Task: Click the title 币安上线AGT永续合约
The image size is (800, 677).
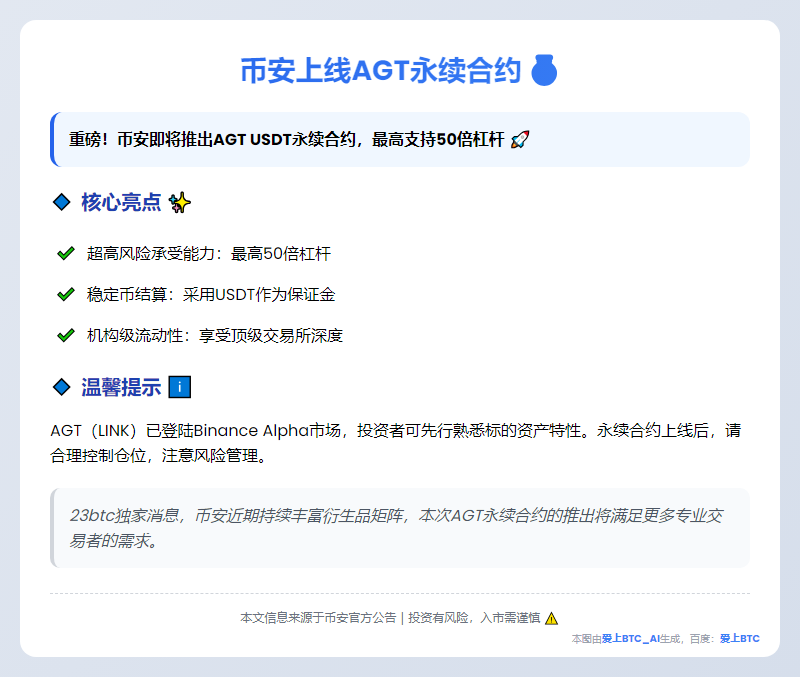Action: point(381,70)
